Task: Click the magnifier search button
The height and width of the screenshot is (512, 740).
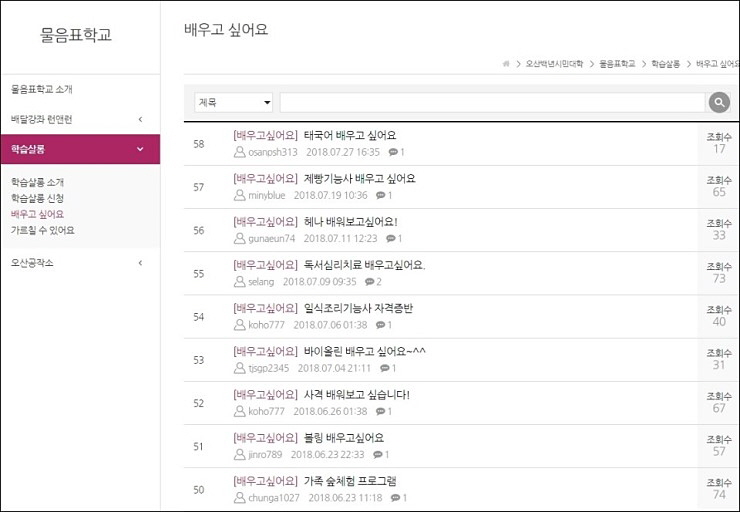Action: [x=718, y=102]
